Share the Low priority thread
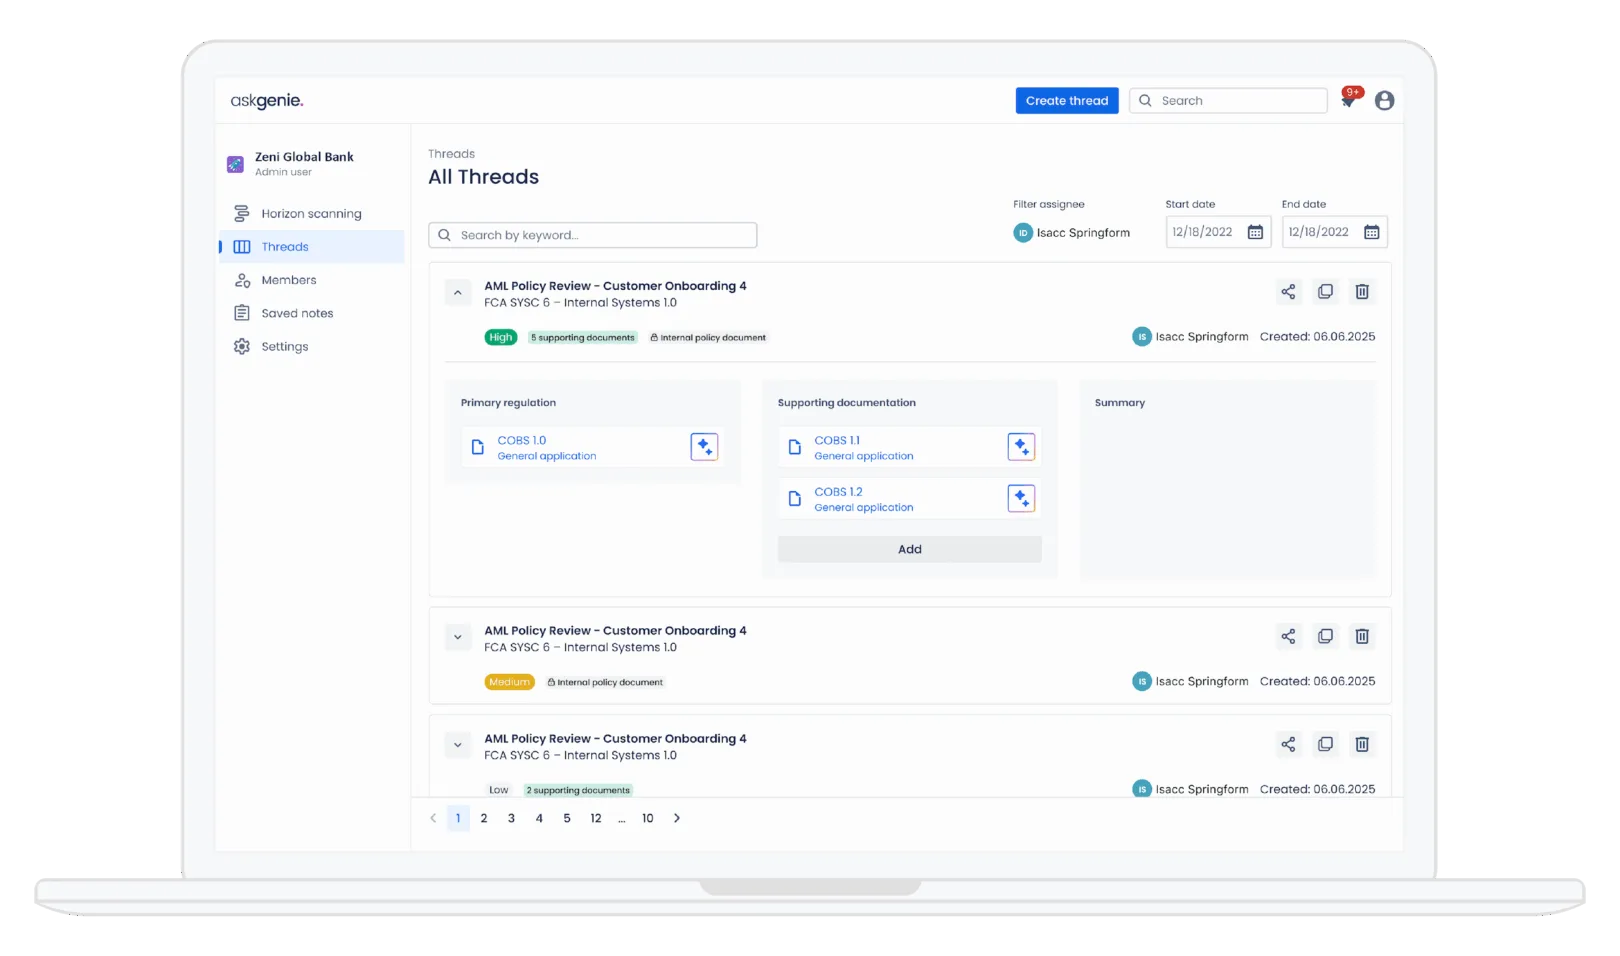Image resolution: width=1620 pixels, height=956 pixels. [1288, 744]
